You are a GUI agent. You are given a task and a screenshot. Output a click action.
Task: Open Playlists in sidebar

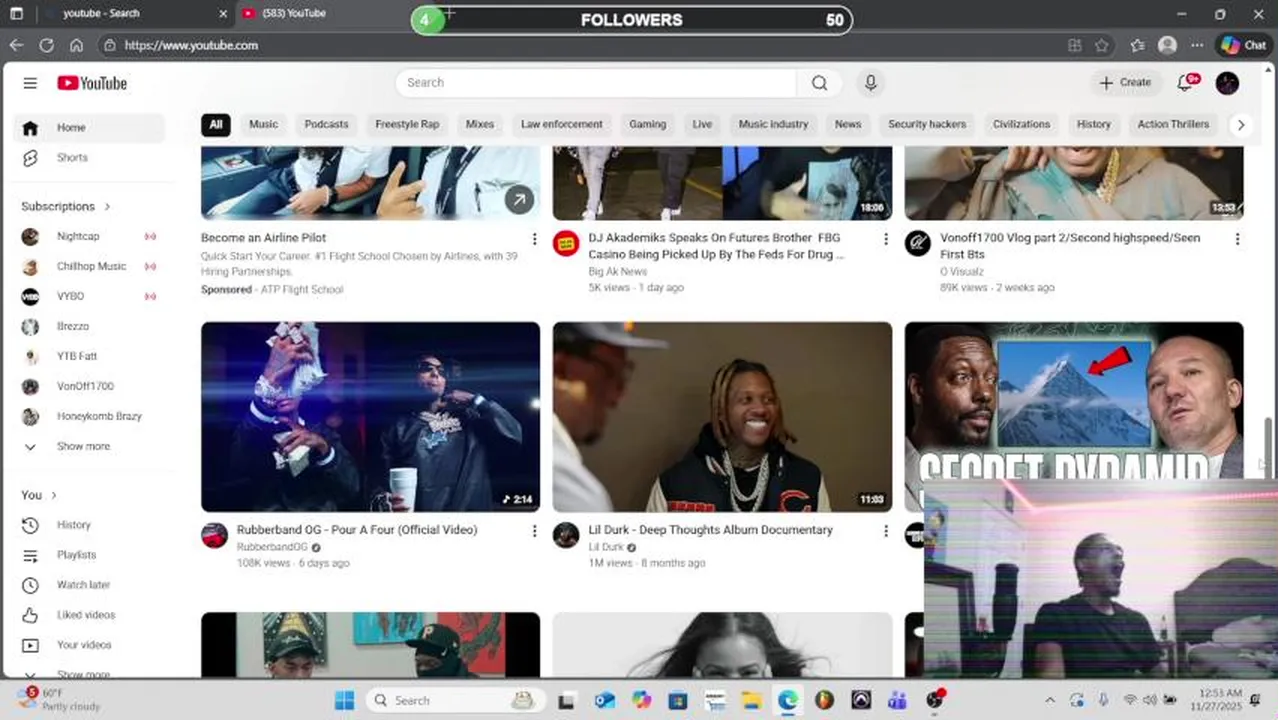pyautogui.click(x=90, y=555)
